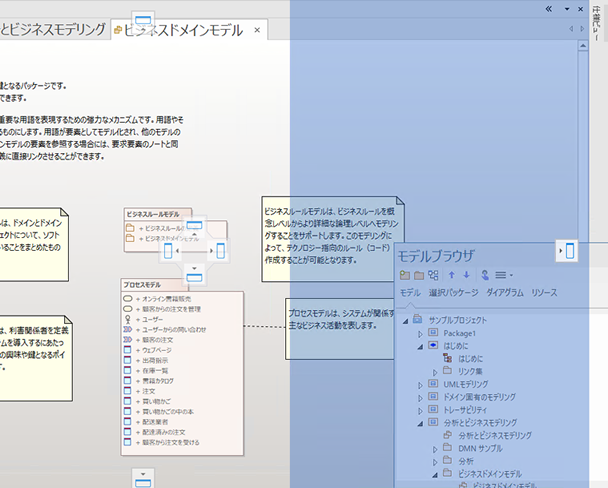Select the モデル tab in モデルブラウザ
The image size is (608, 488).
coord(410,293)
